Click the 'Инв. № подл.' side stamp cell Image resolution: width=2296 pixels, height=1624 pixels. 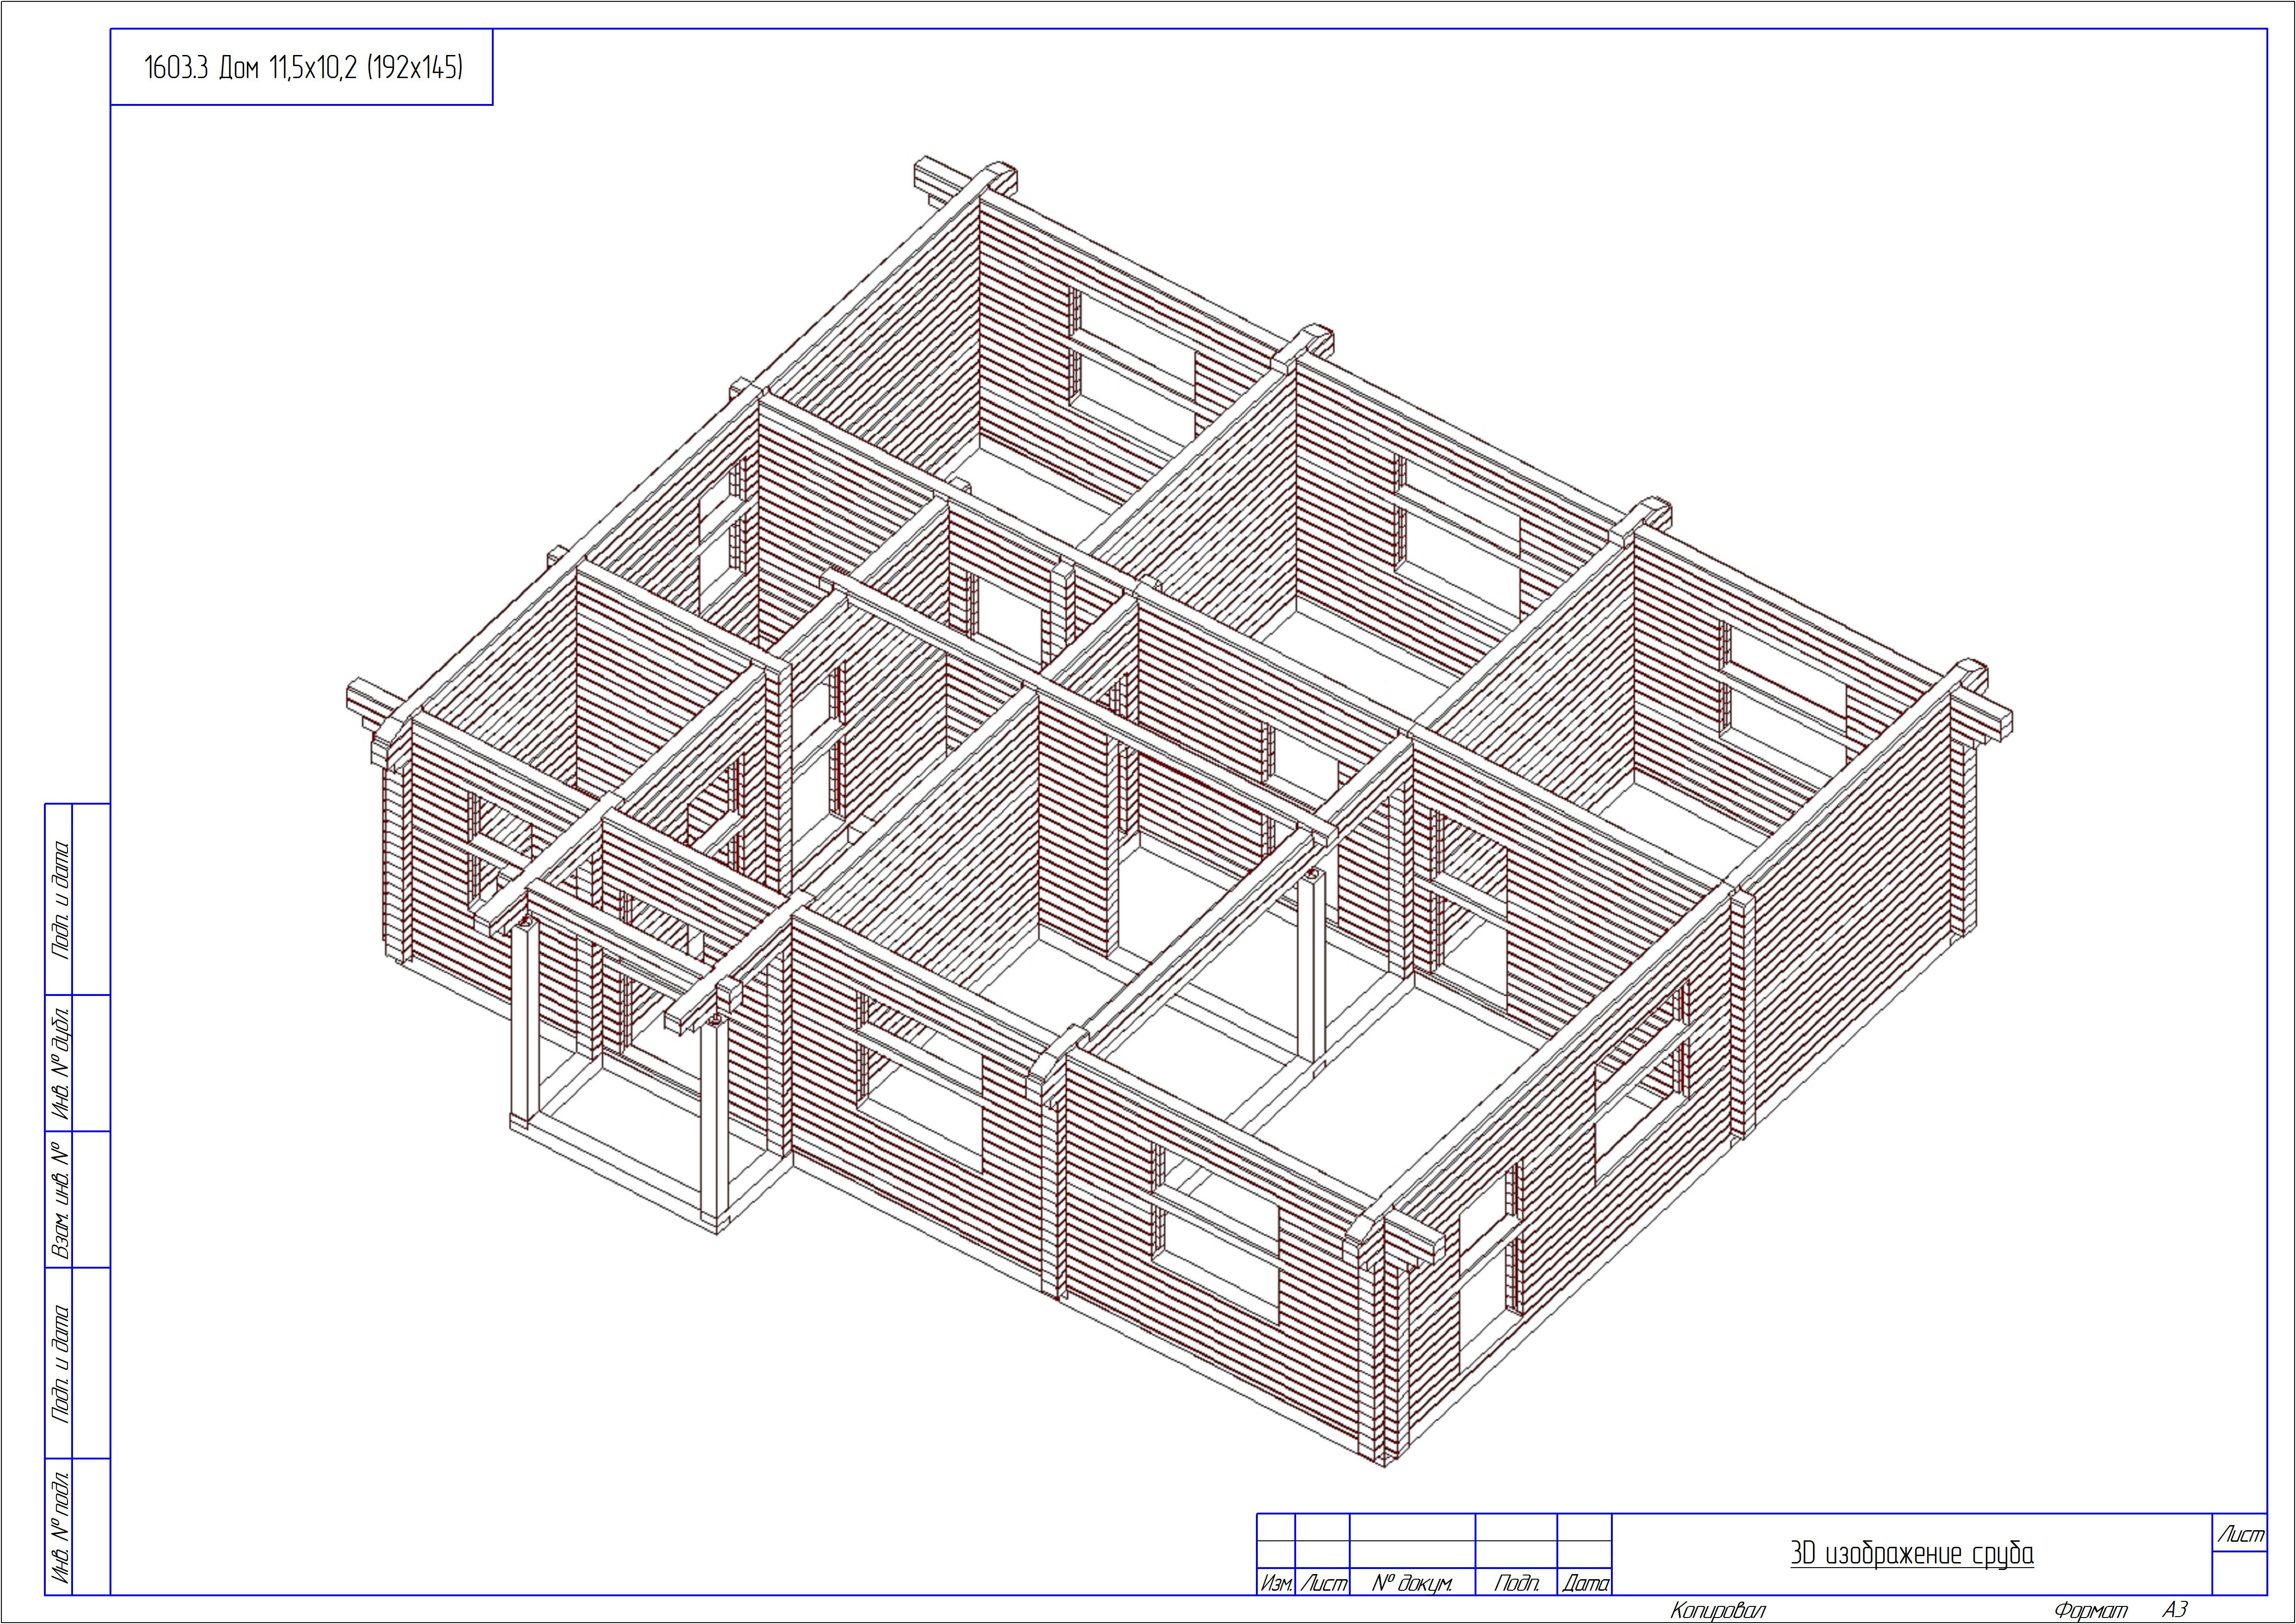60,1526
